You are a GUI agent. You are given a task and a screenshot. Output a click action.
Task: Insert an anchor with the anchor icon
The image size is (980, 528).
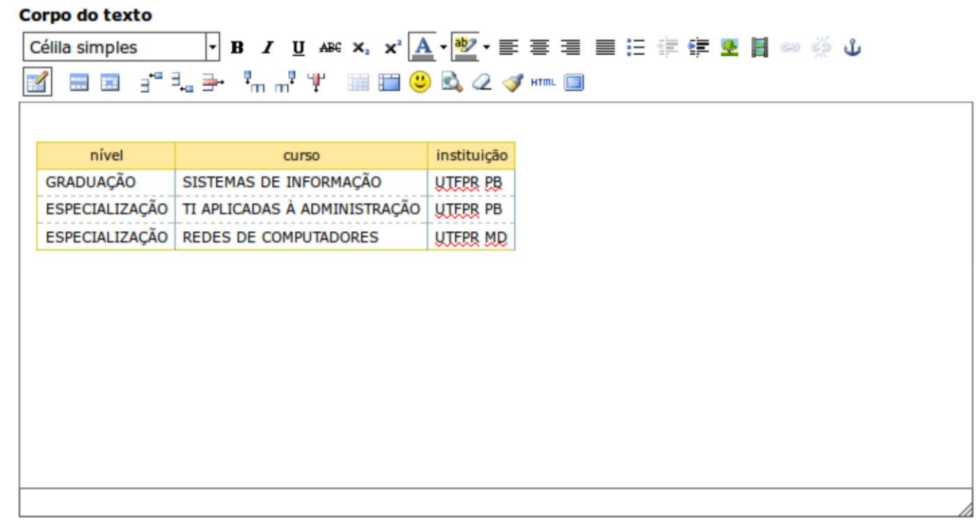point(853,47)
